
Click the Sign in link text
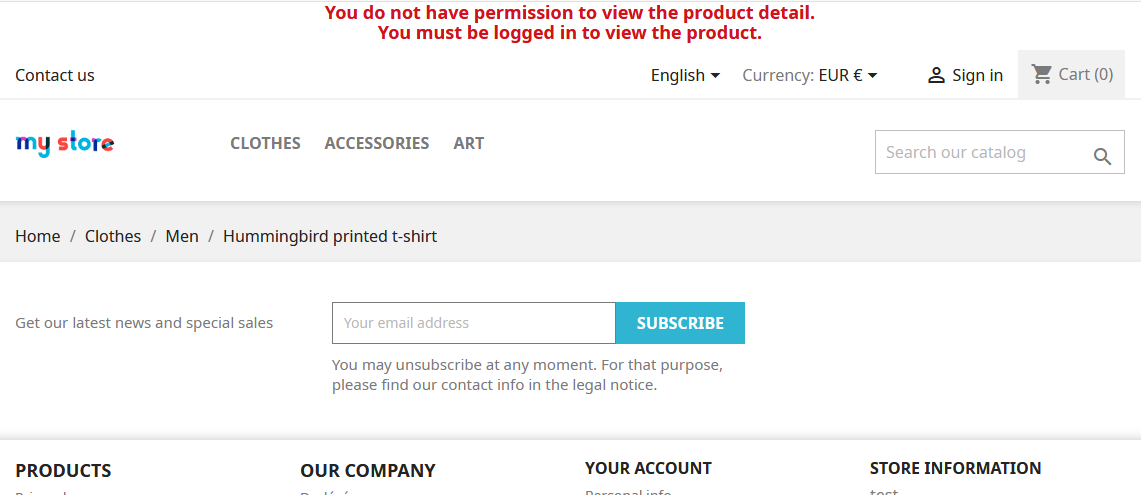coord(977,75)
